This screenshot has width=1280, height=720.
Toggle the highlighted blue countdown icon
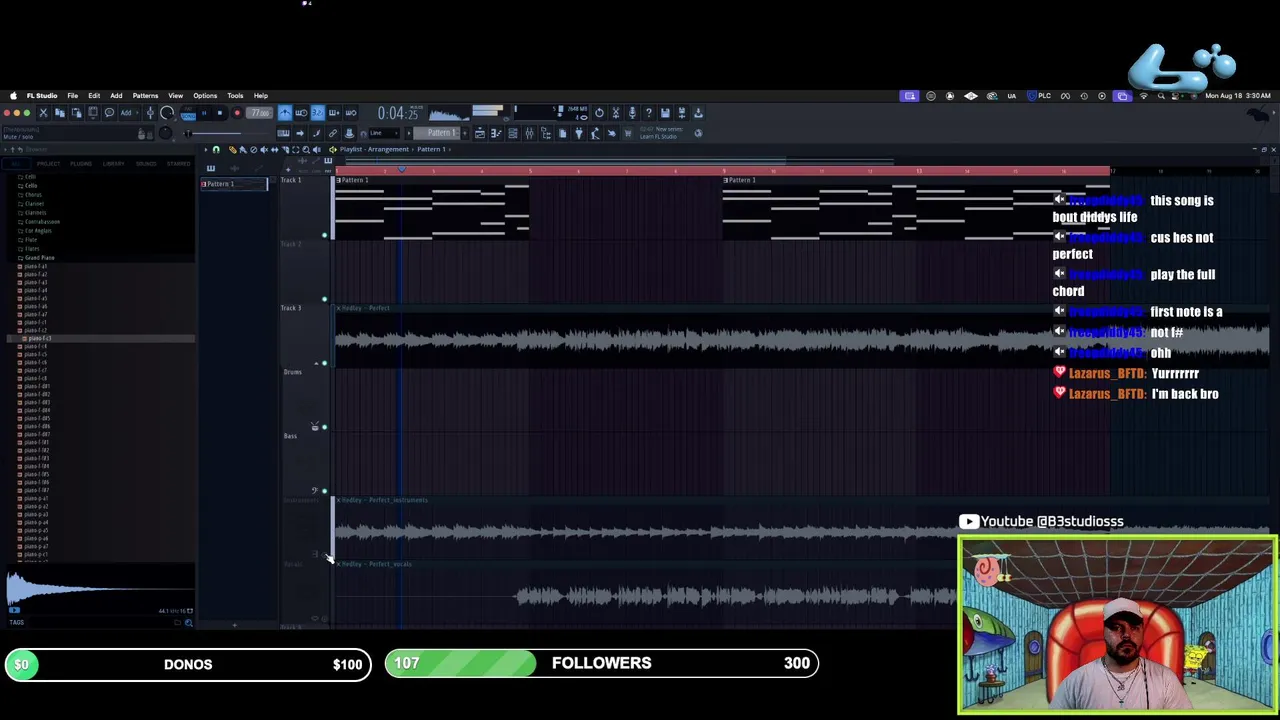click(x=318, y=112)
